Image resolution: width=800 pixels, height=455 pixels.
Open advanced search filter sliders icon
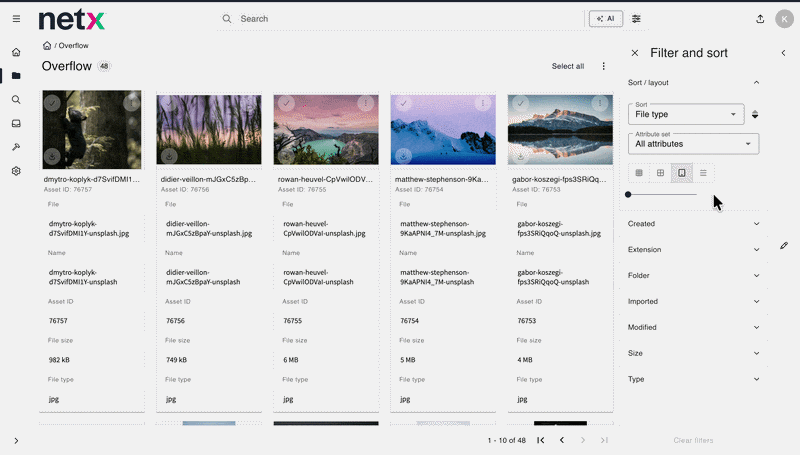[636, 19]
